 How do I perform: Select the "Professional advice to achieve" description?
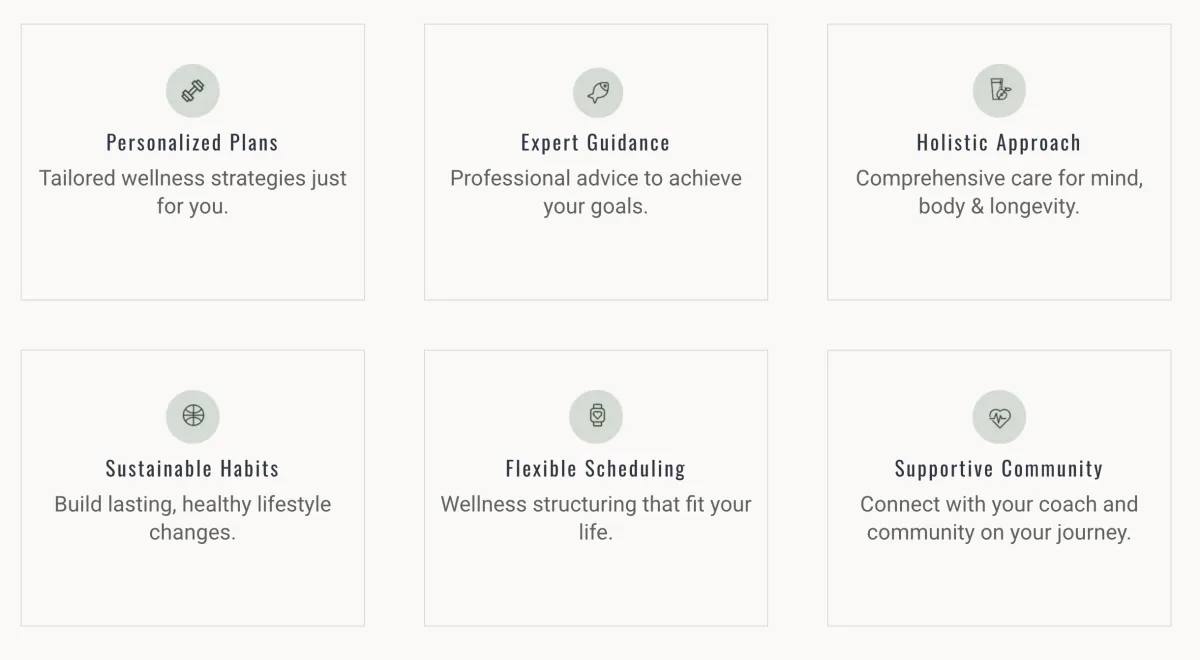tap(596, 179)
